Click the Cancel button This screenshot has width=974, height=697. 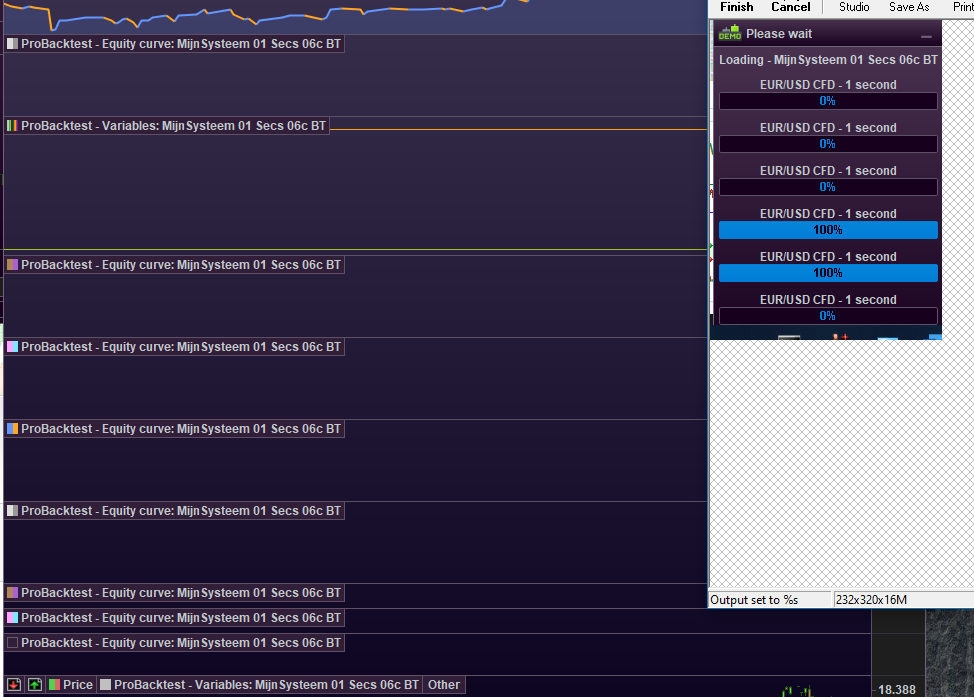pos(790,7)
